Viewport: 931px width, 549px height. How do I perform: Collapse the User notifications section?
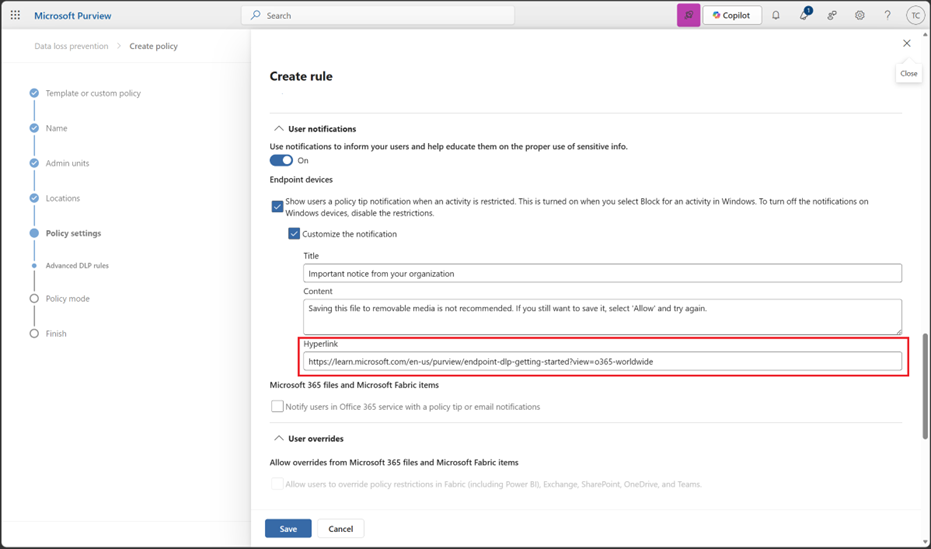pyautogui.click(x=278, y=129)
